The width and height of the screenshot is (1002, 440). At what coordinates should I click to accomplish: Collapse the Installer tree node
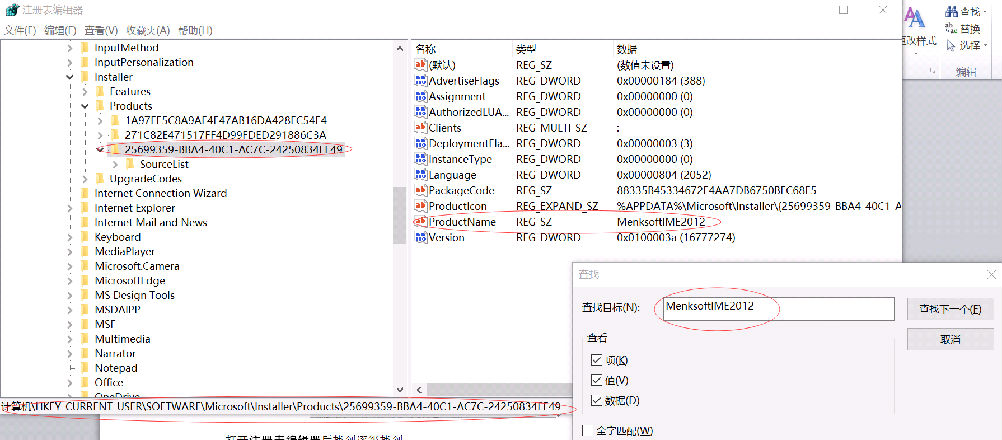click(70, 76)
